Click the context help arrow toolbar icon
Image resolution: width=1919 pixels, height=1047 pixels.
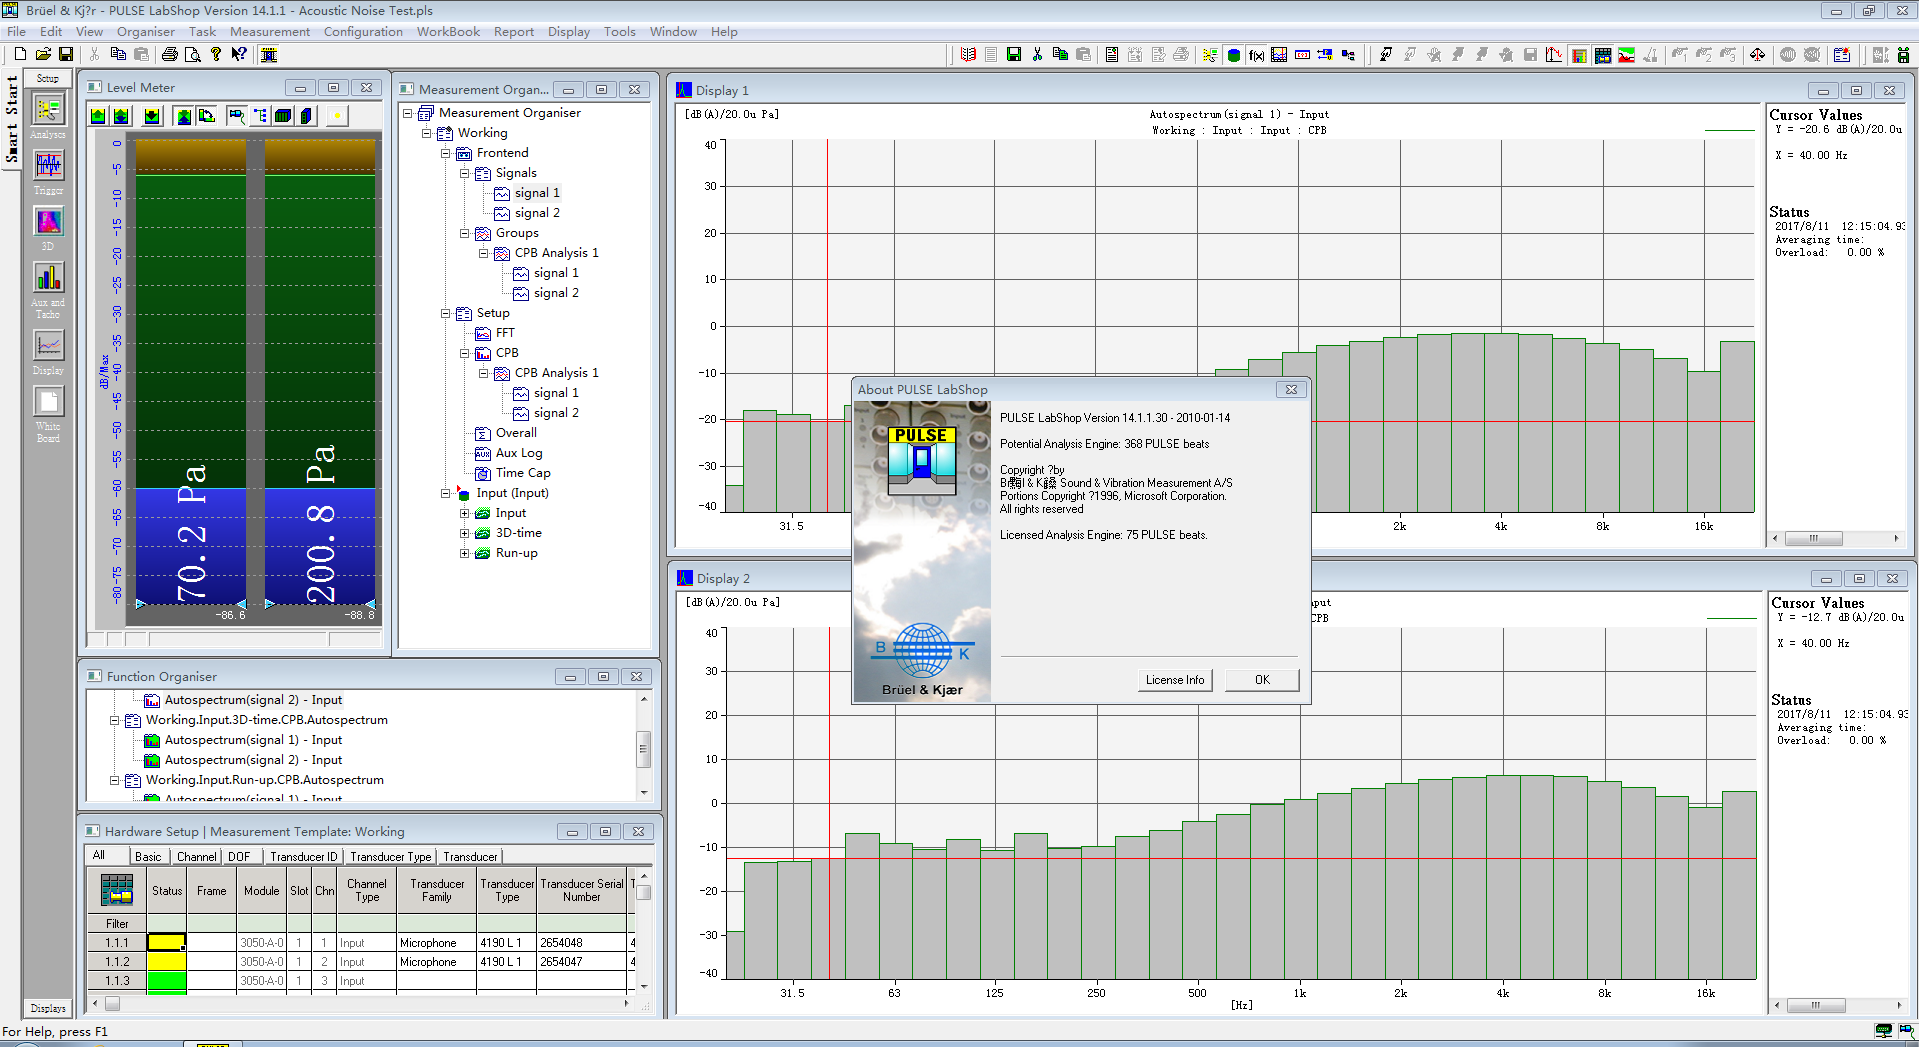239,54
